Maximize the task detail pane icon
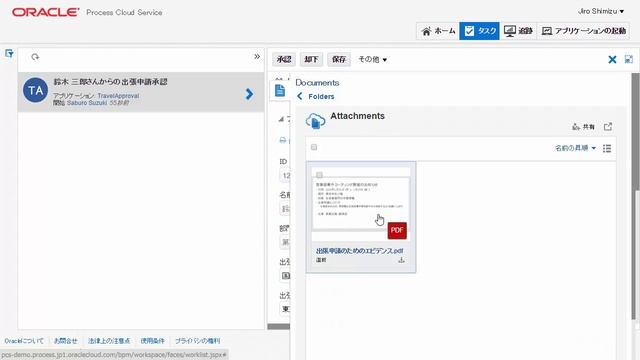Viewport: 640px width, 360px height. pyautogui.click(x=629, y=60)
